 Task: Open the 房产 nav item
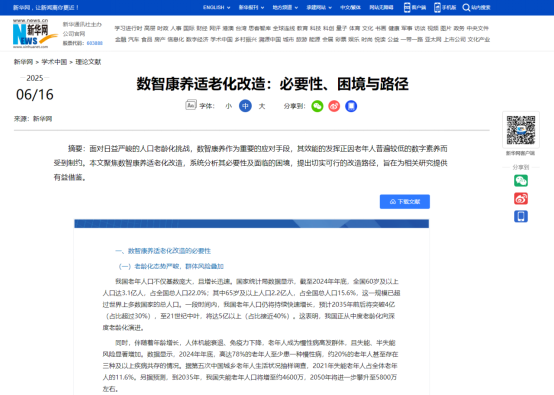click(x=160, y=39)
